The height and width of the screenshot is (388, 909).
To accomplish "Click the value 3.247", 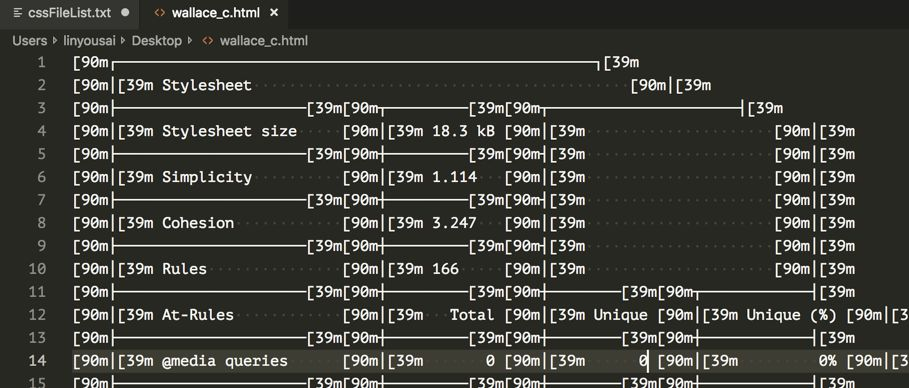I will pos(454,223).
